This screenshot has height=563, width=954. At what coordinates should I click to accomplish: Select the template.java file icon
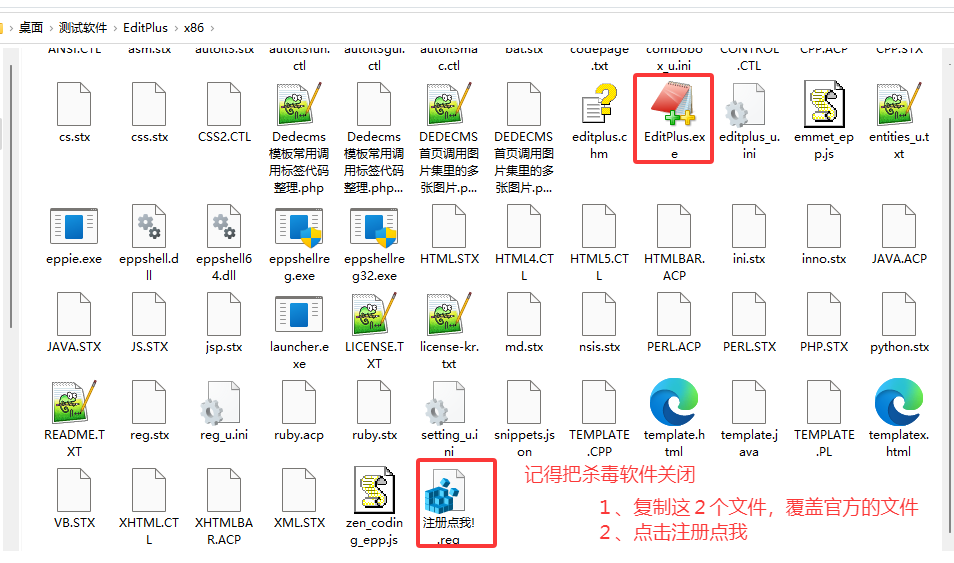tap(749, 402)
